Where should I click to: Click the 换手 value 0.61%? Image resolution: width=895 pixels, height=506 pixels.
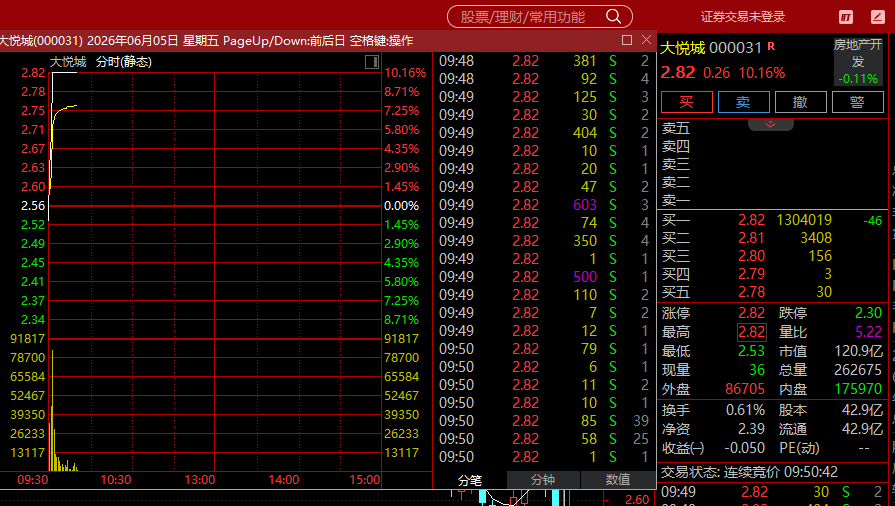tap(745, 410)
